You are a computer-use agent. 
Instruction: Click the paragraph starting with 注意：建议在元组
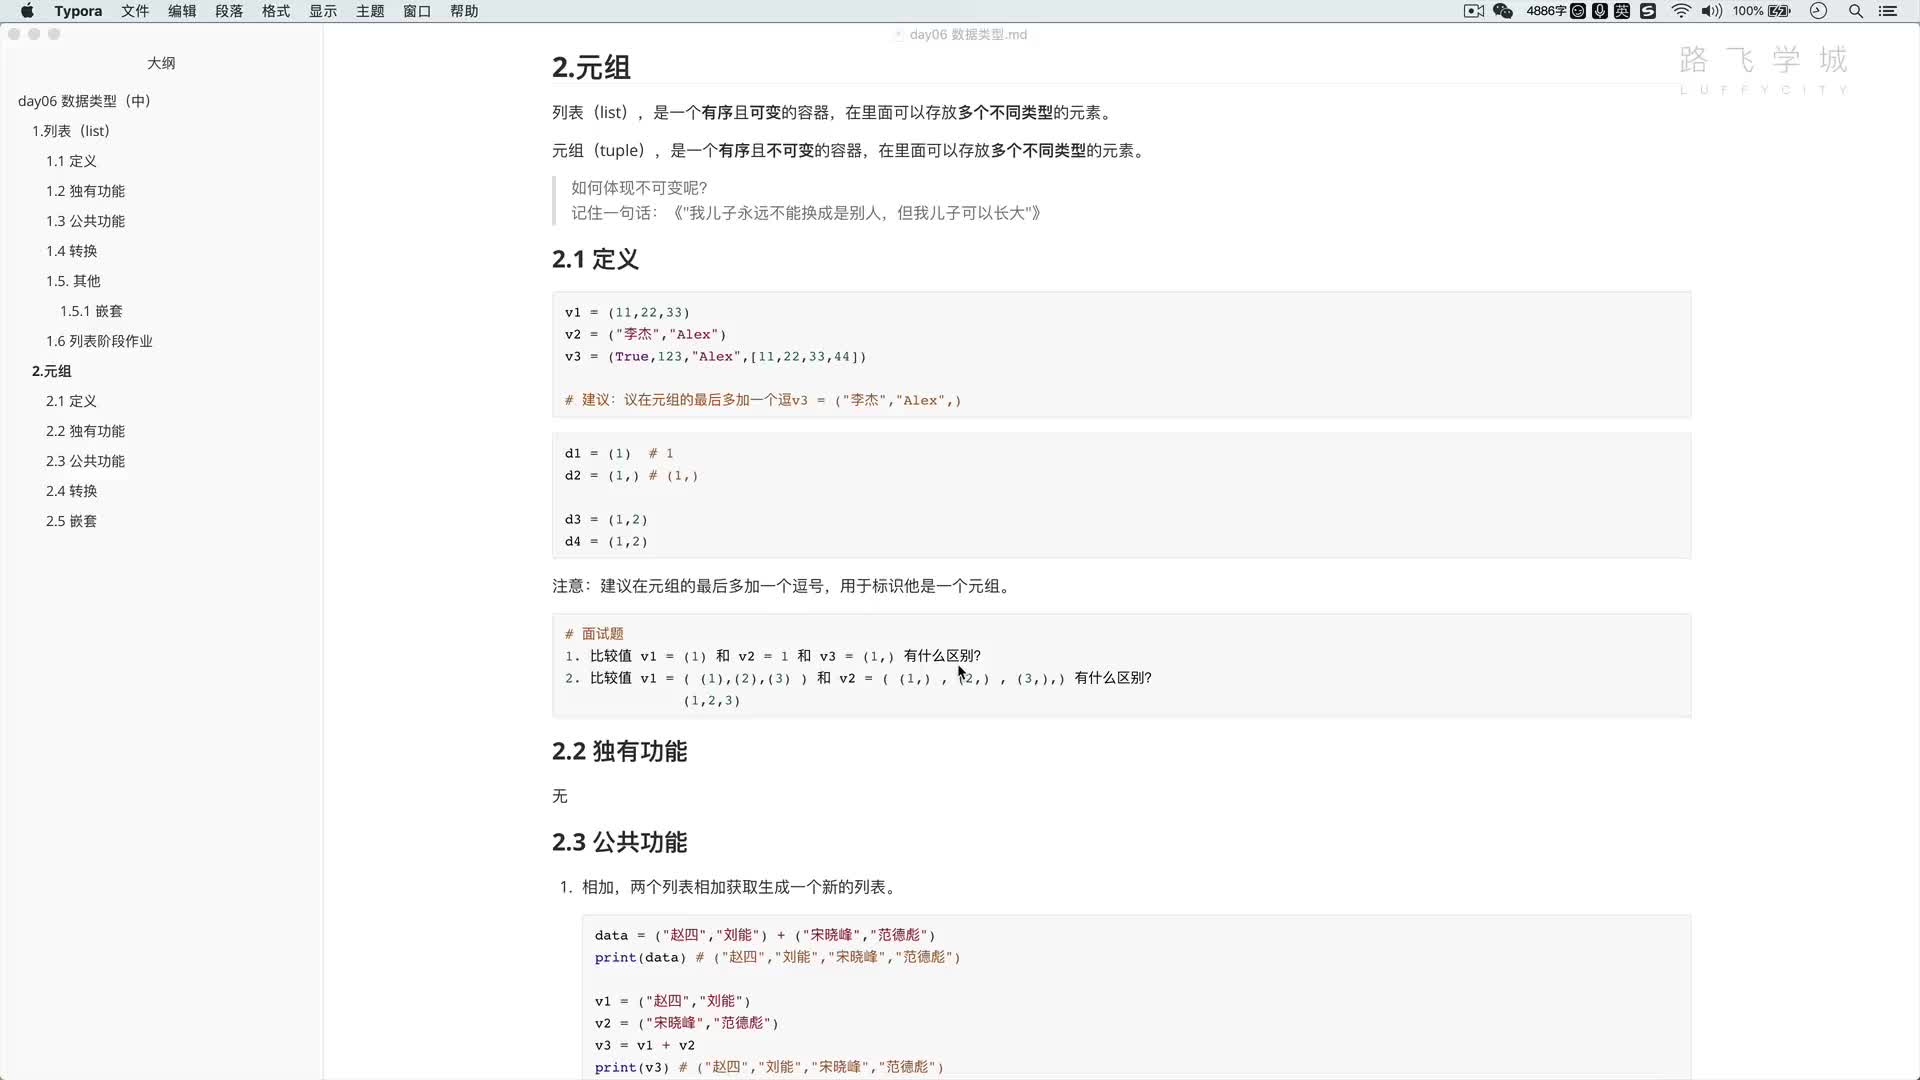pyautogui.click(x=783, y=586)
